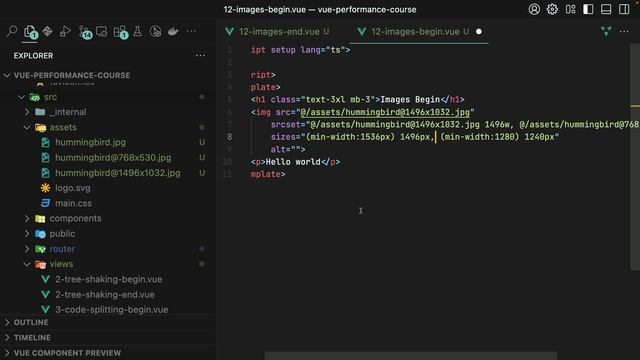The height and width of the screenshot is (360, 640).
Task: Open the Accounts menu in title bar
Action: click(x=534, y=9)
